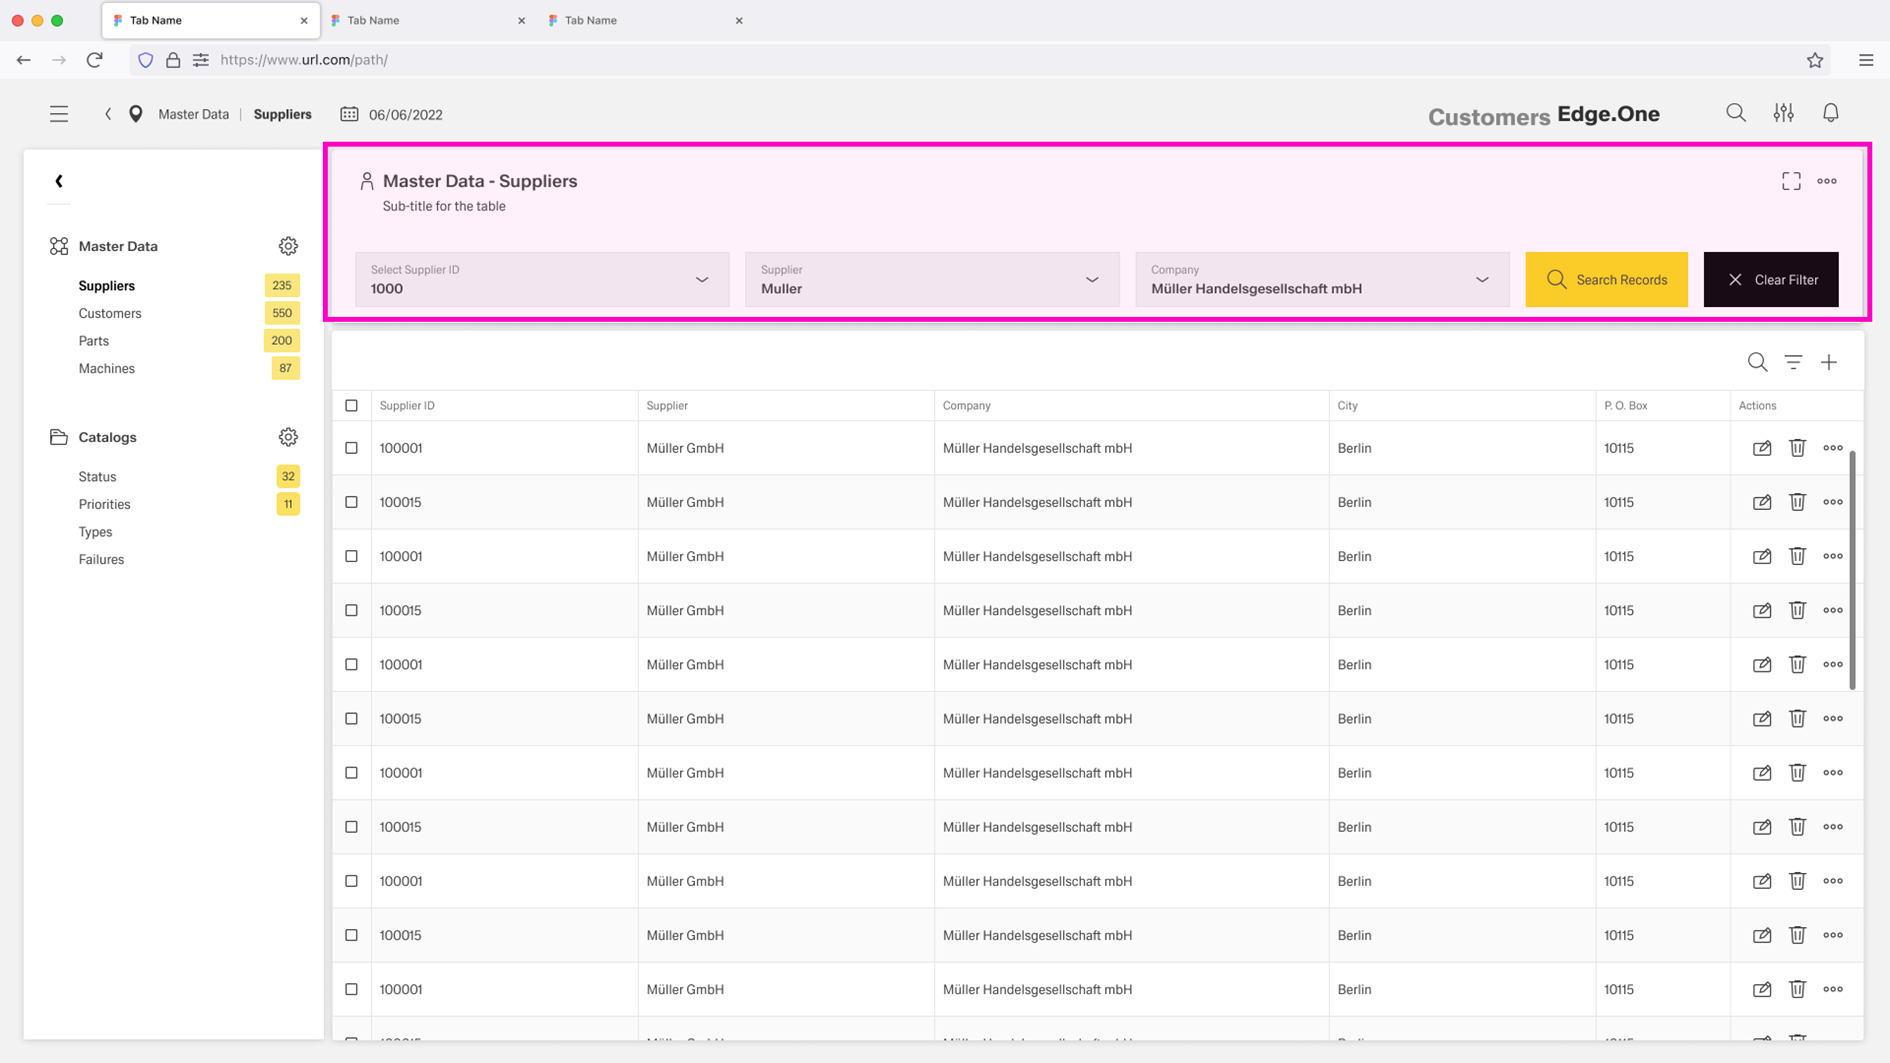Click the table vertical scrollbar

[x=1852, y=570]
